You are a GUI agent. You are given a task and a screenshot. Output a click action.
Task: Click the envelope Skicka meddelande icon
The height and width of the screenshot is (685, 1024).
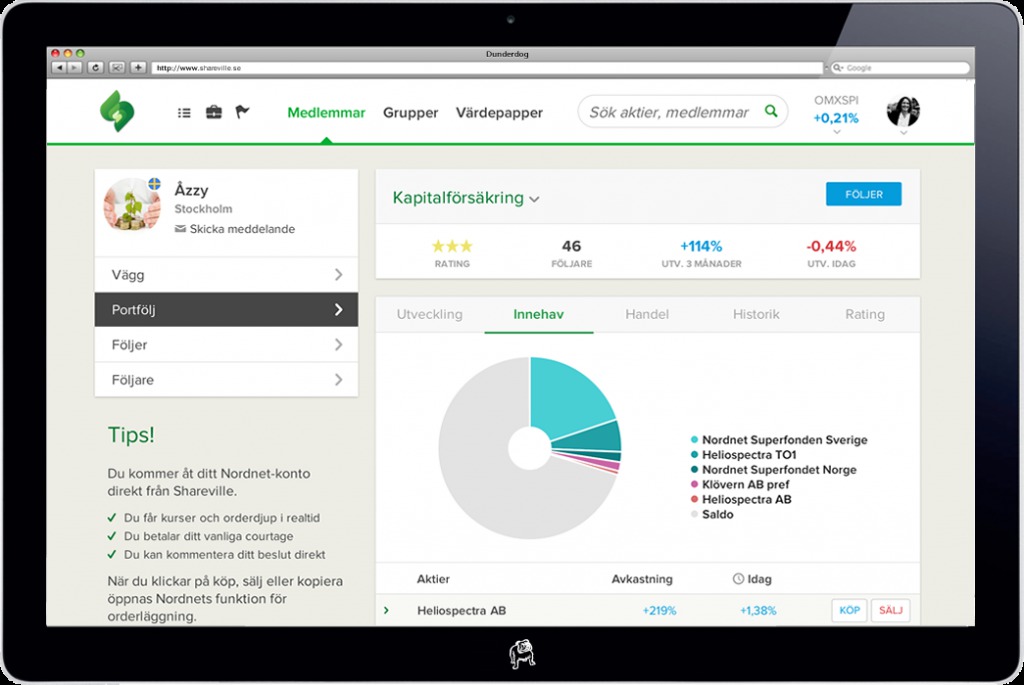180,229
